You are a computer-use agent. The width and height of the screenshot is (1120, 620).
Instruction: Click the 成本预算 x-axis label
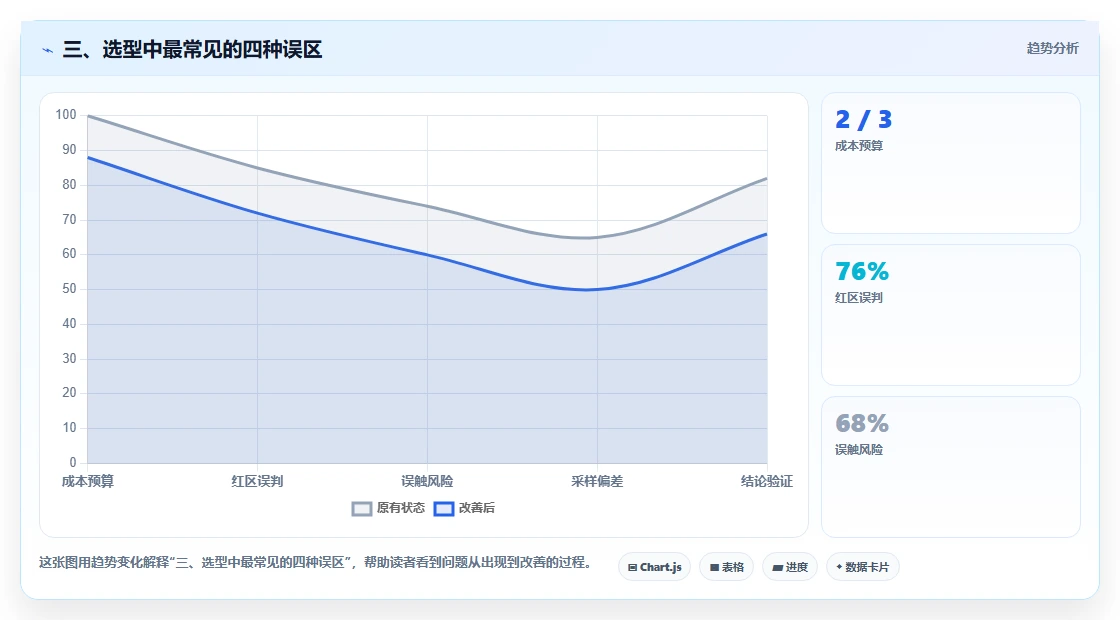(x=88, y=481)
